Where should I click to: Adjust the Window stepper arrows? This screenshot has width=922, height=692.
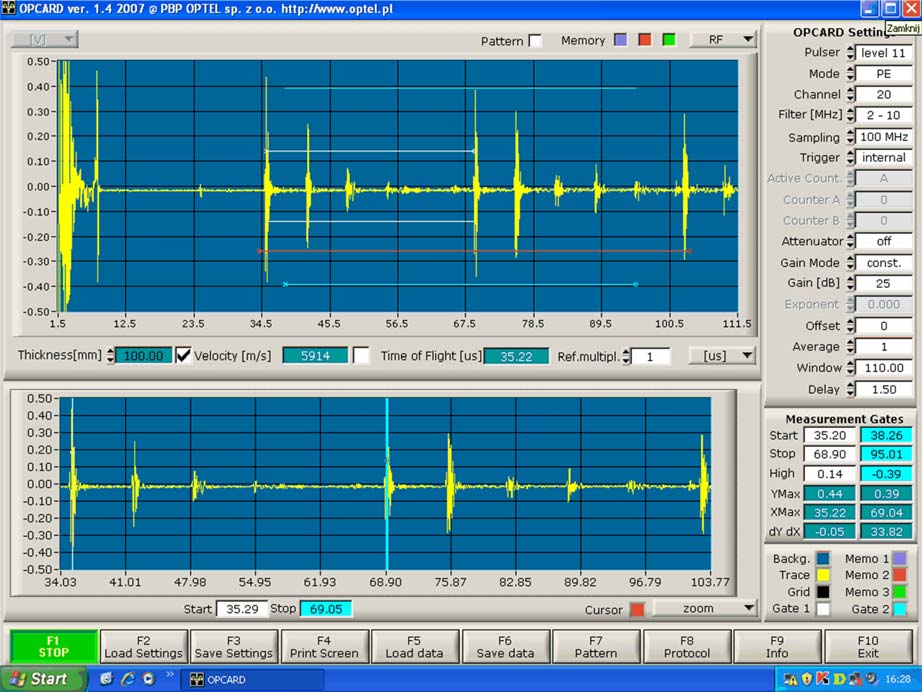[x=850, y=368]
